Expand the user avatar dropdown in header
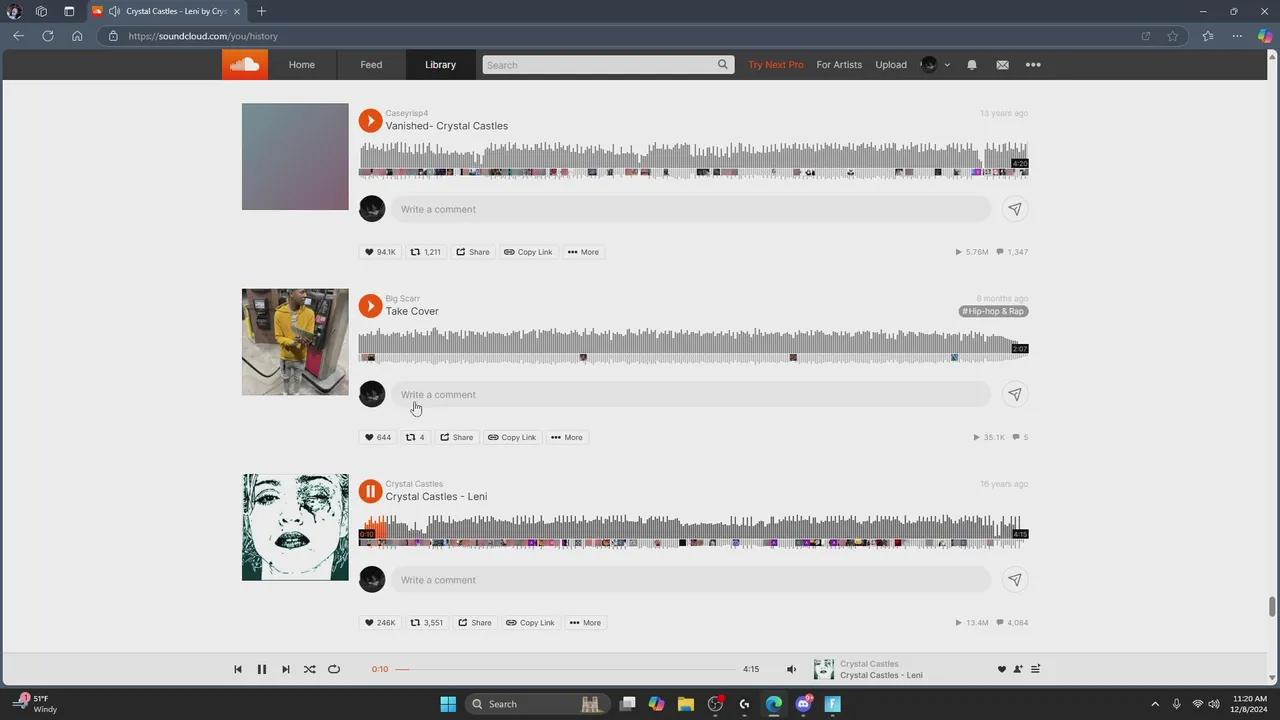The height and width of the screenshot is (720, 1280). click(x=935, y=65)
